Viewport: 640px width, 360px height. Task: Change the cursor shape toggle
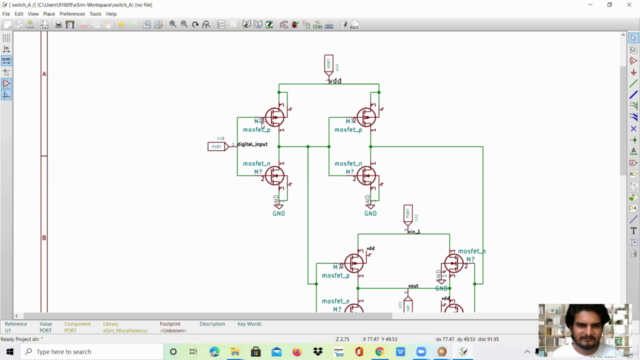(x=6, y=72)
